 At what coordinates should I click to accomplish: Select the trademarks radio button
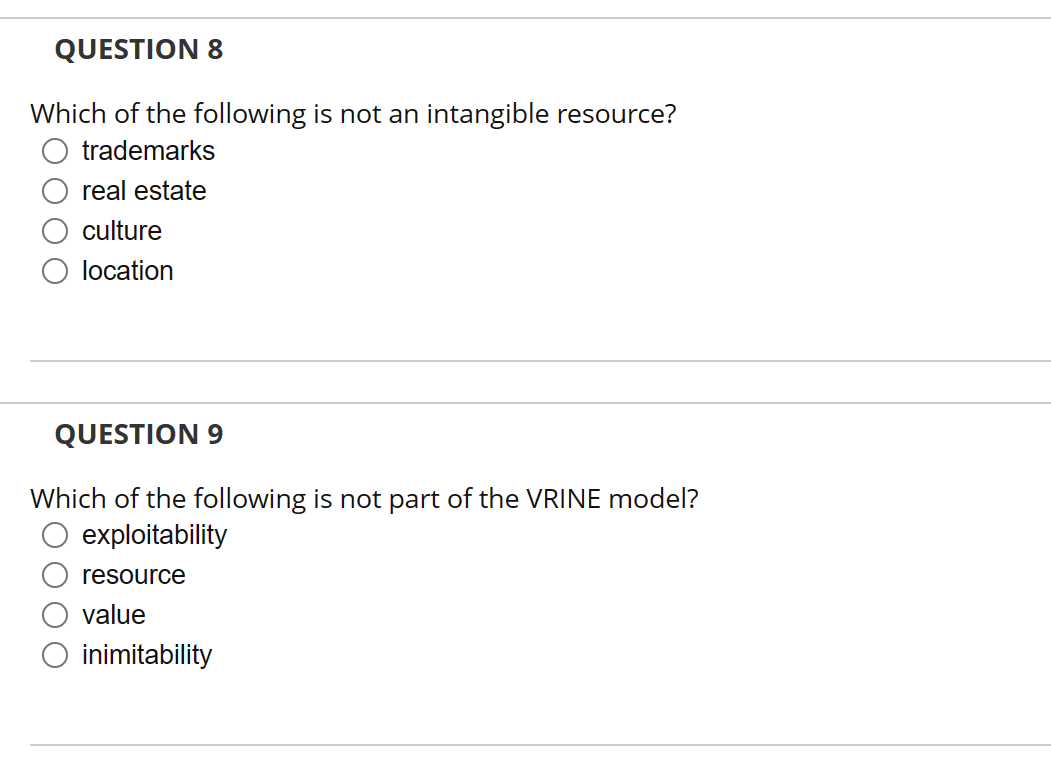56,151
